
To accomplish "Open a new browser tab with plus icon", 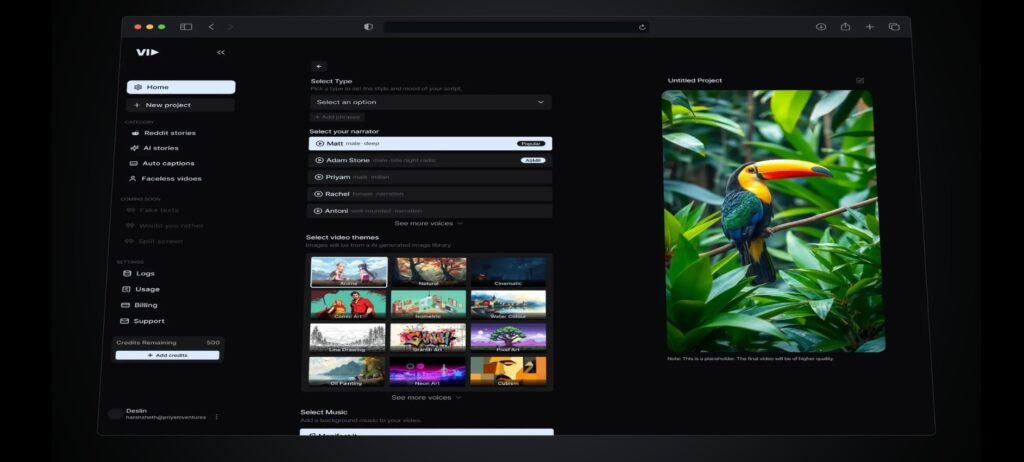I will 869,27.
